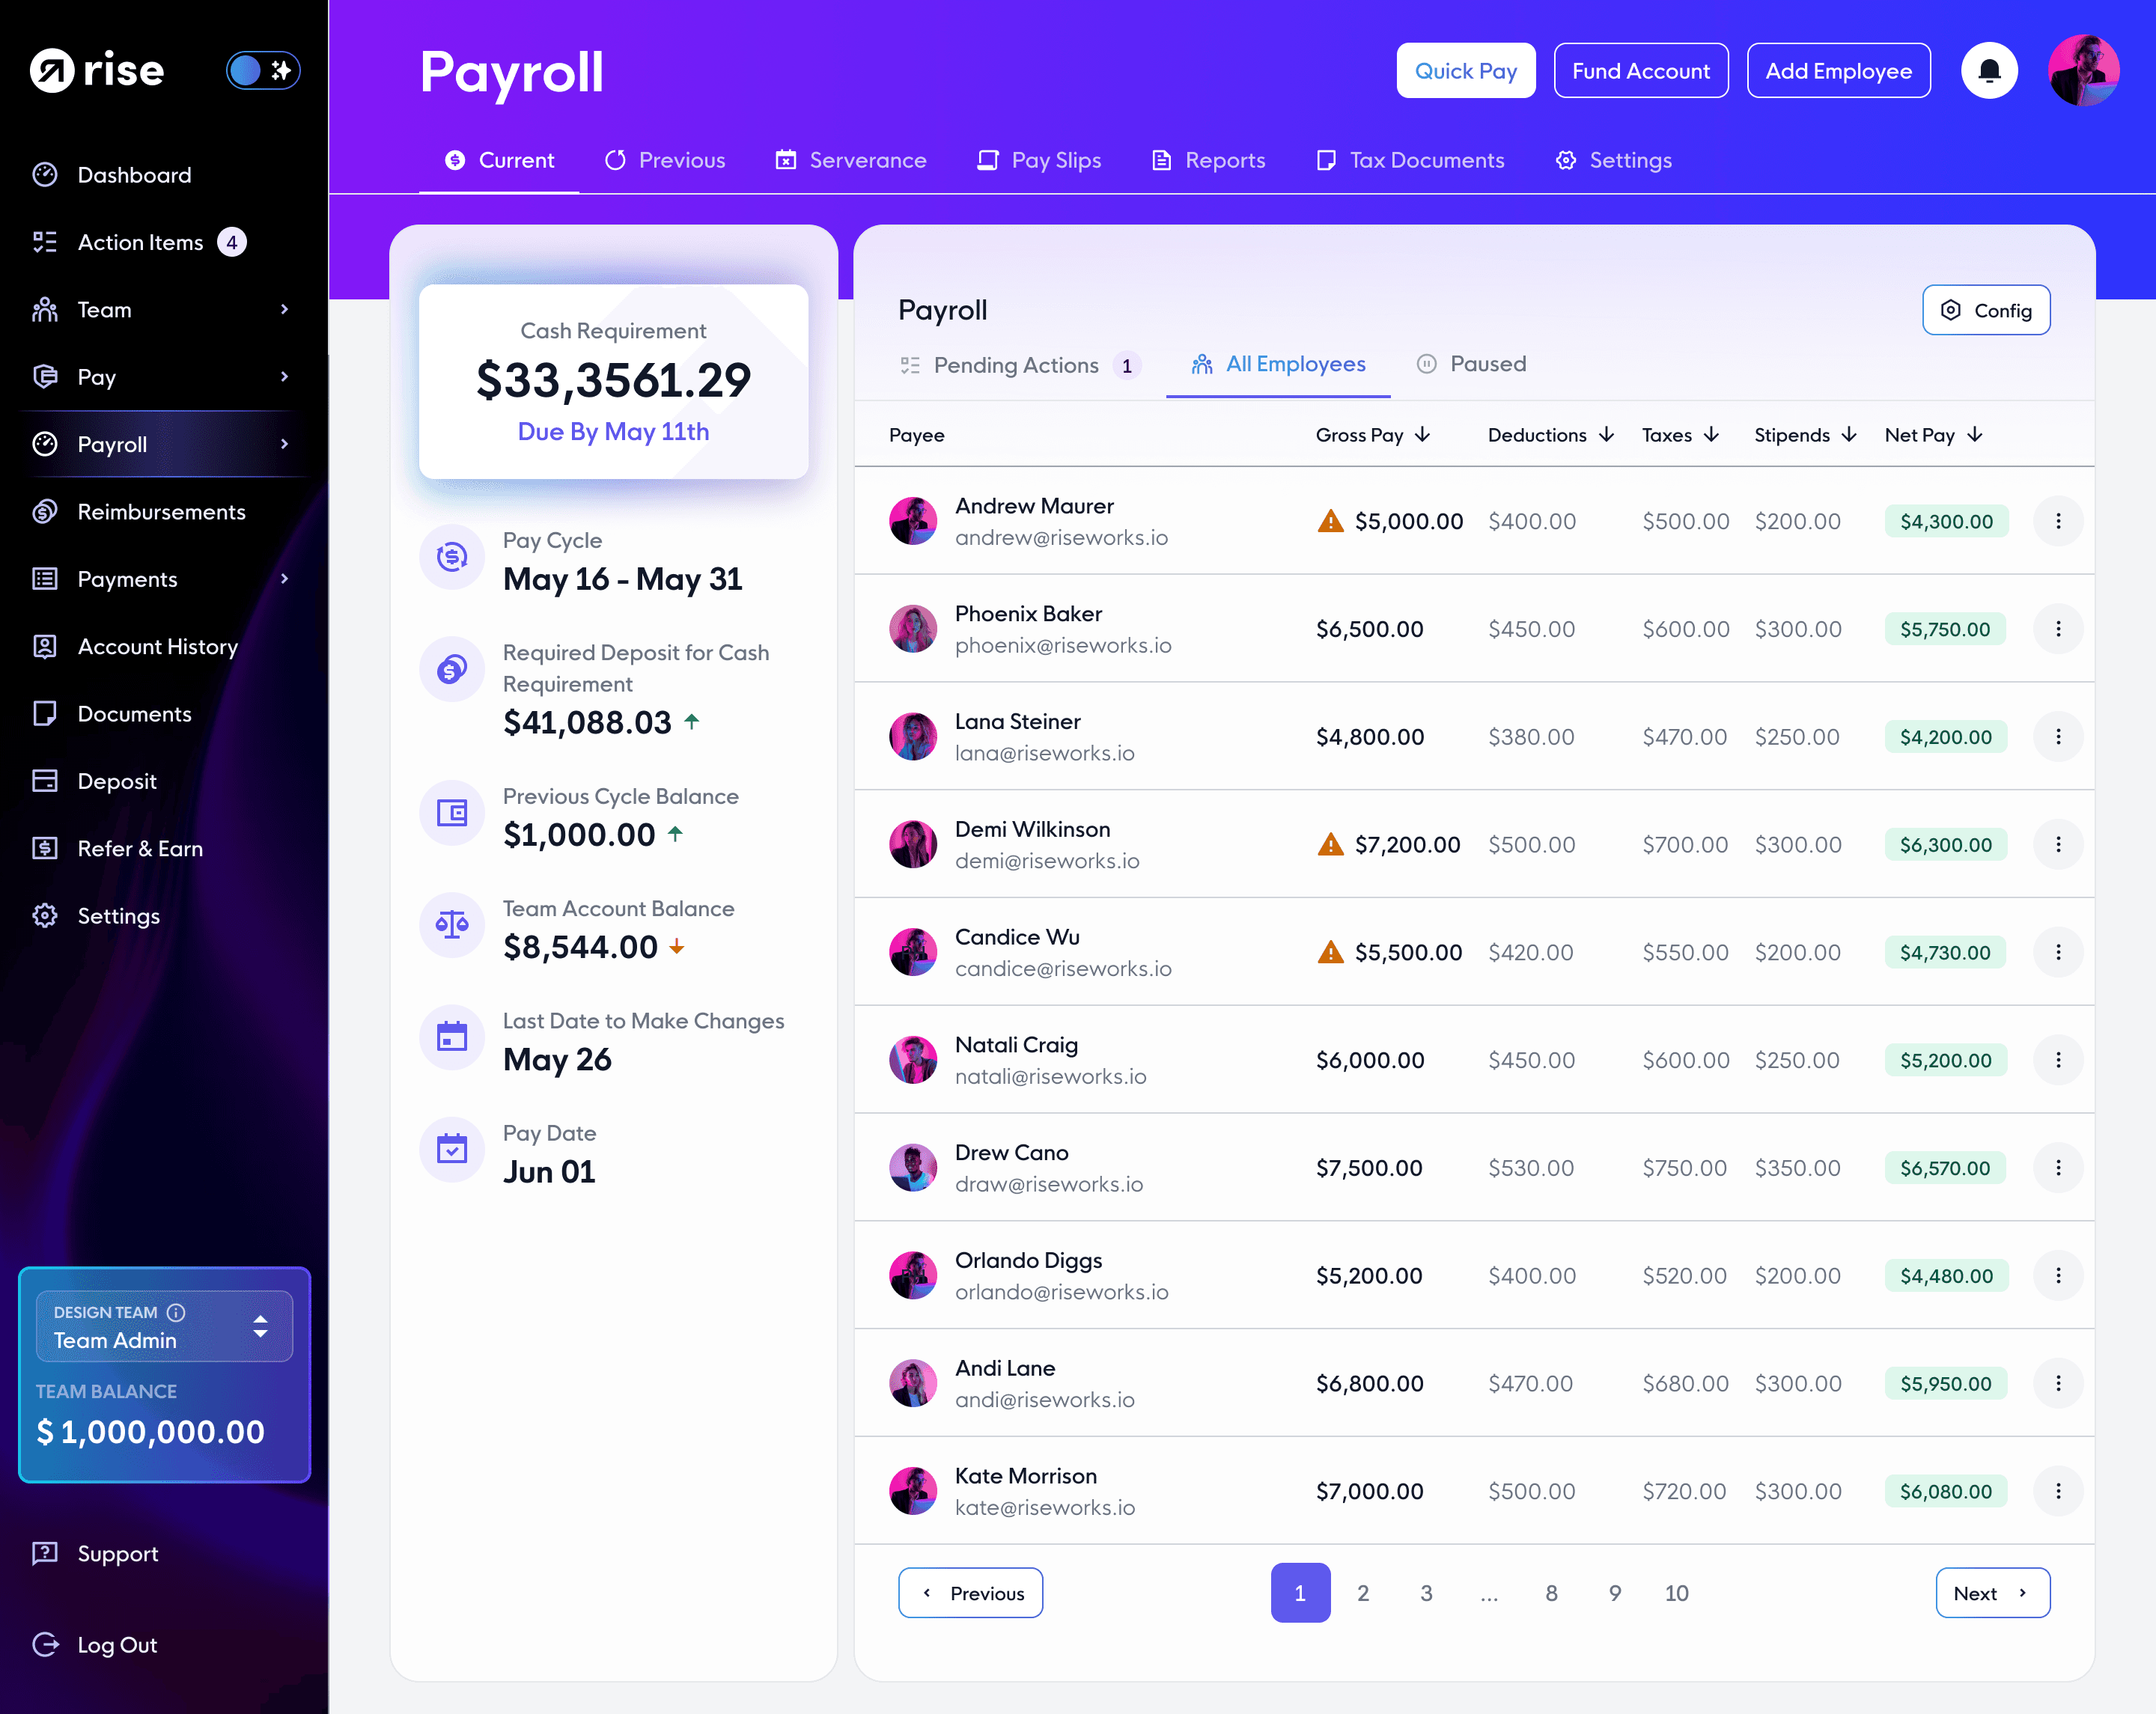Open more options for Orlando Diggs

pos(2057,1276)
